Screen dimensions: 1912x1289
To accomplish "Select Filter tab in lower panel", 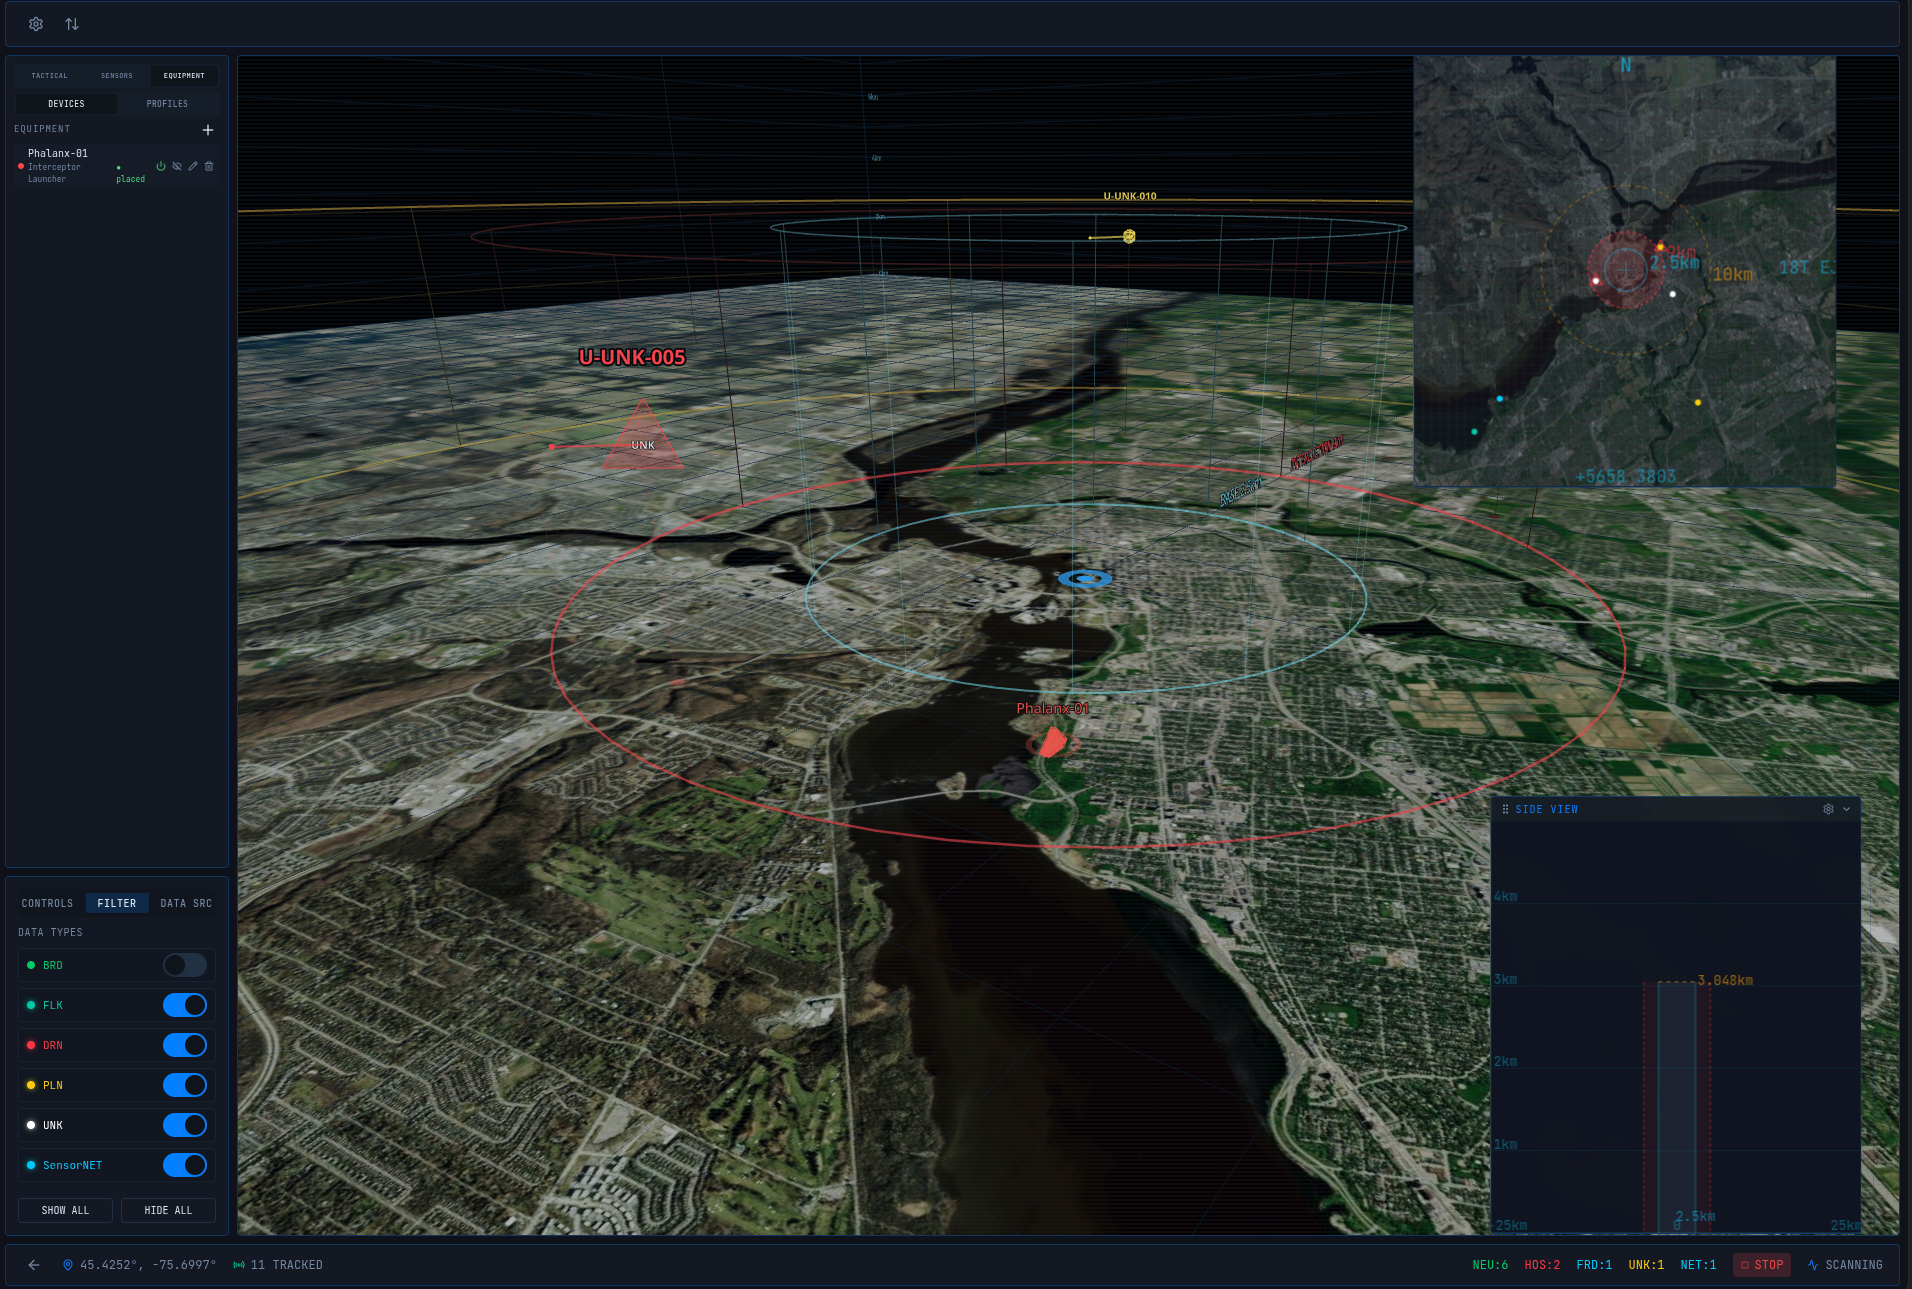I will [x=117, y=903].
